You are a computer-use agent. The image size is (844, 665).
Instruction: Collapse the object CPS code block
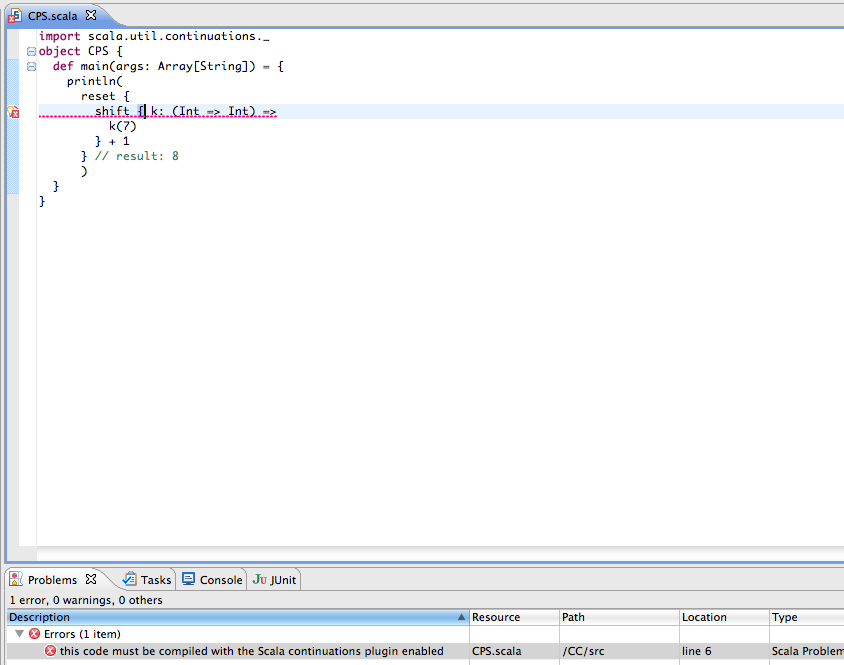pyautogui.click(x=31, y=52)
